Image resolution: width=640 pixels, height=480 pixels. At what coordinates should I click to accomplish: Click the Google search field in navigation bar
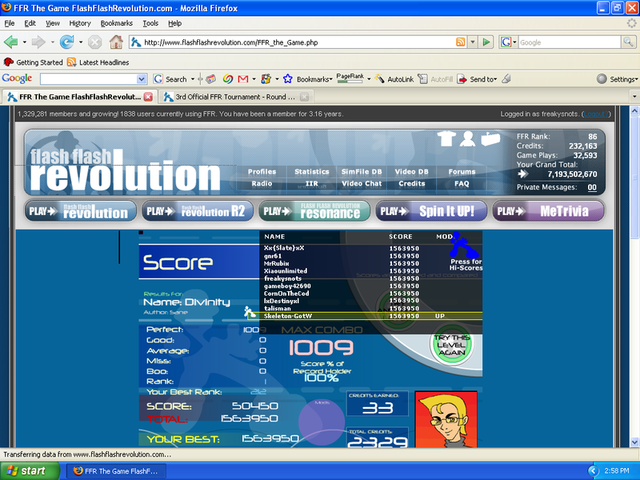coord(569,42)
